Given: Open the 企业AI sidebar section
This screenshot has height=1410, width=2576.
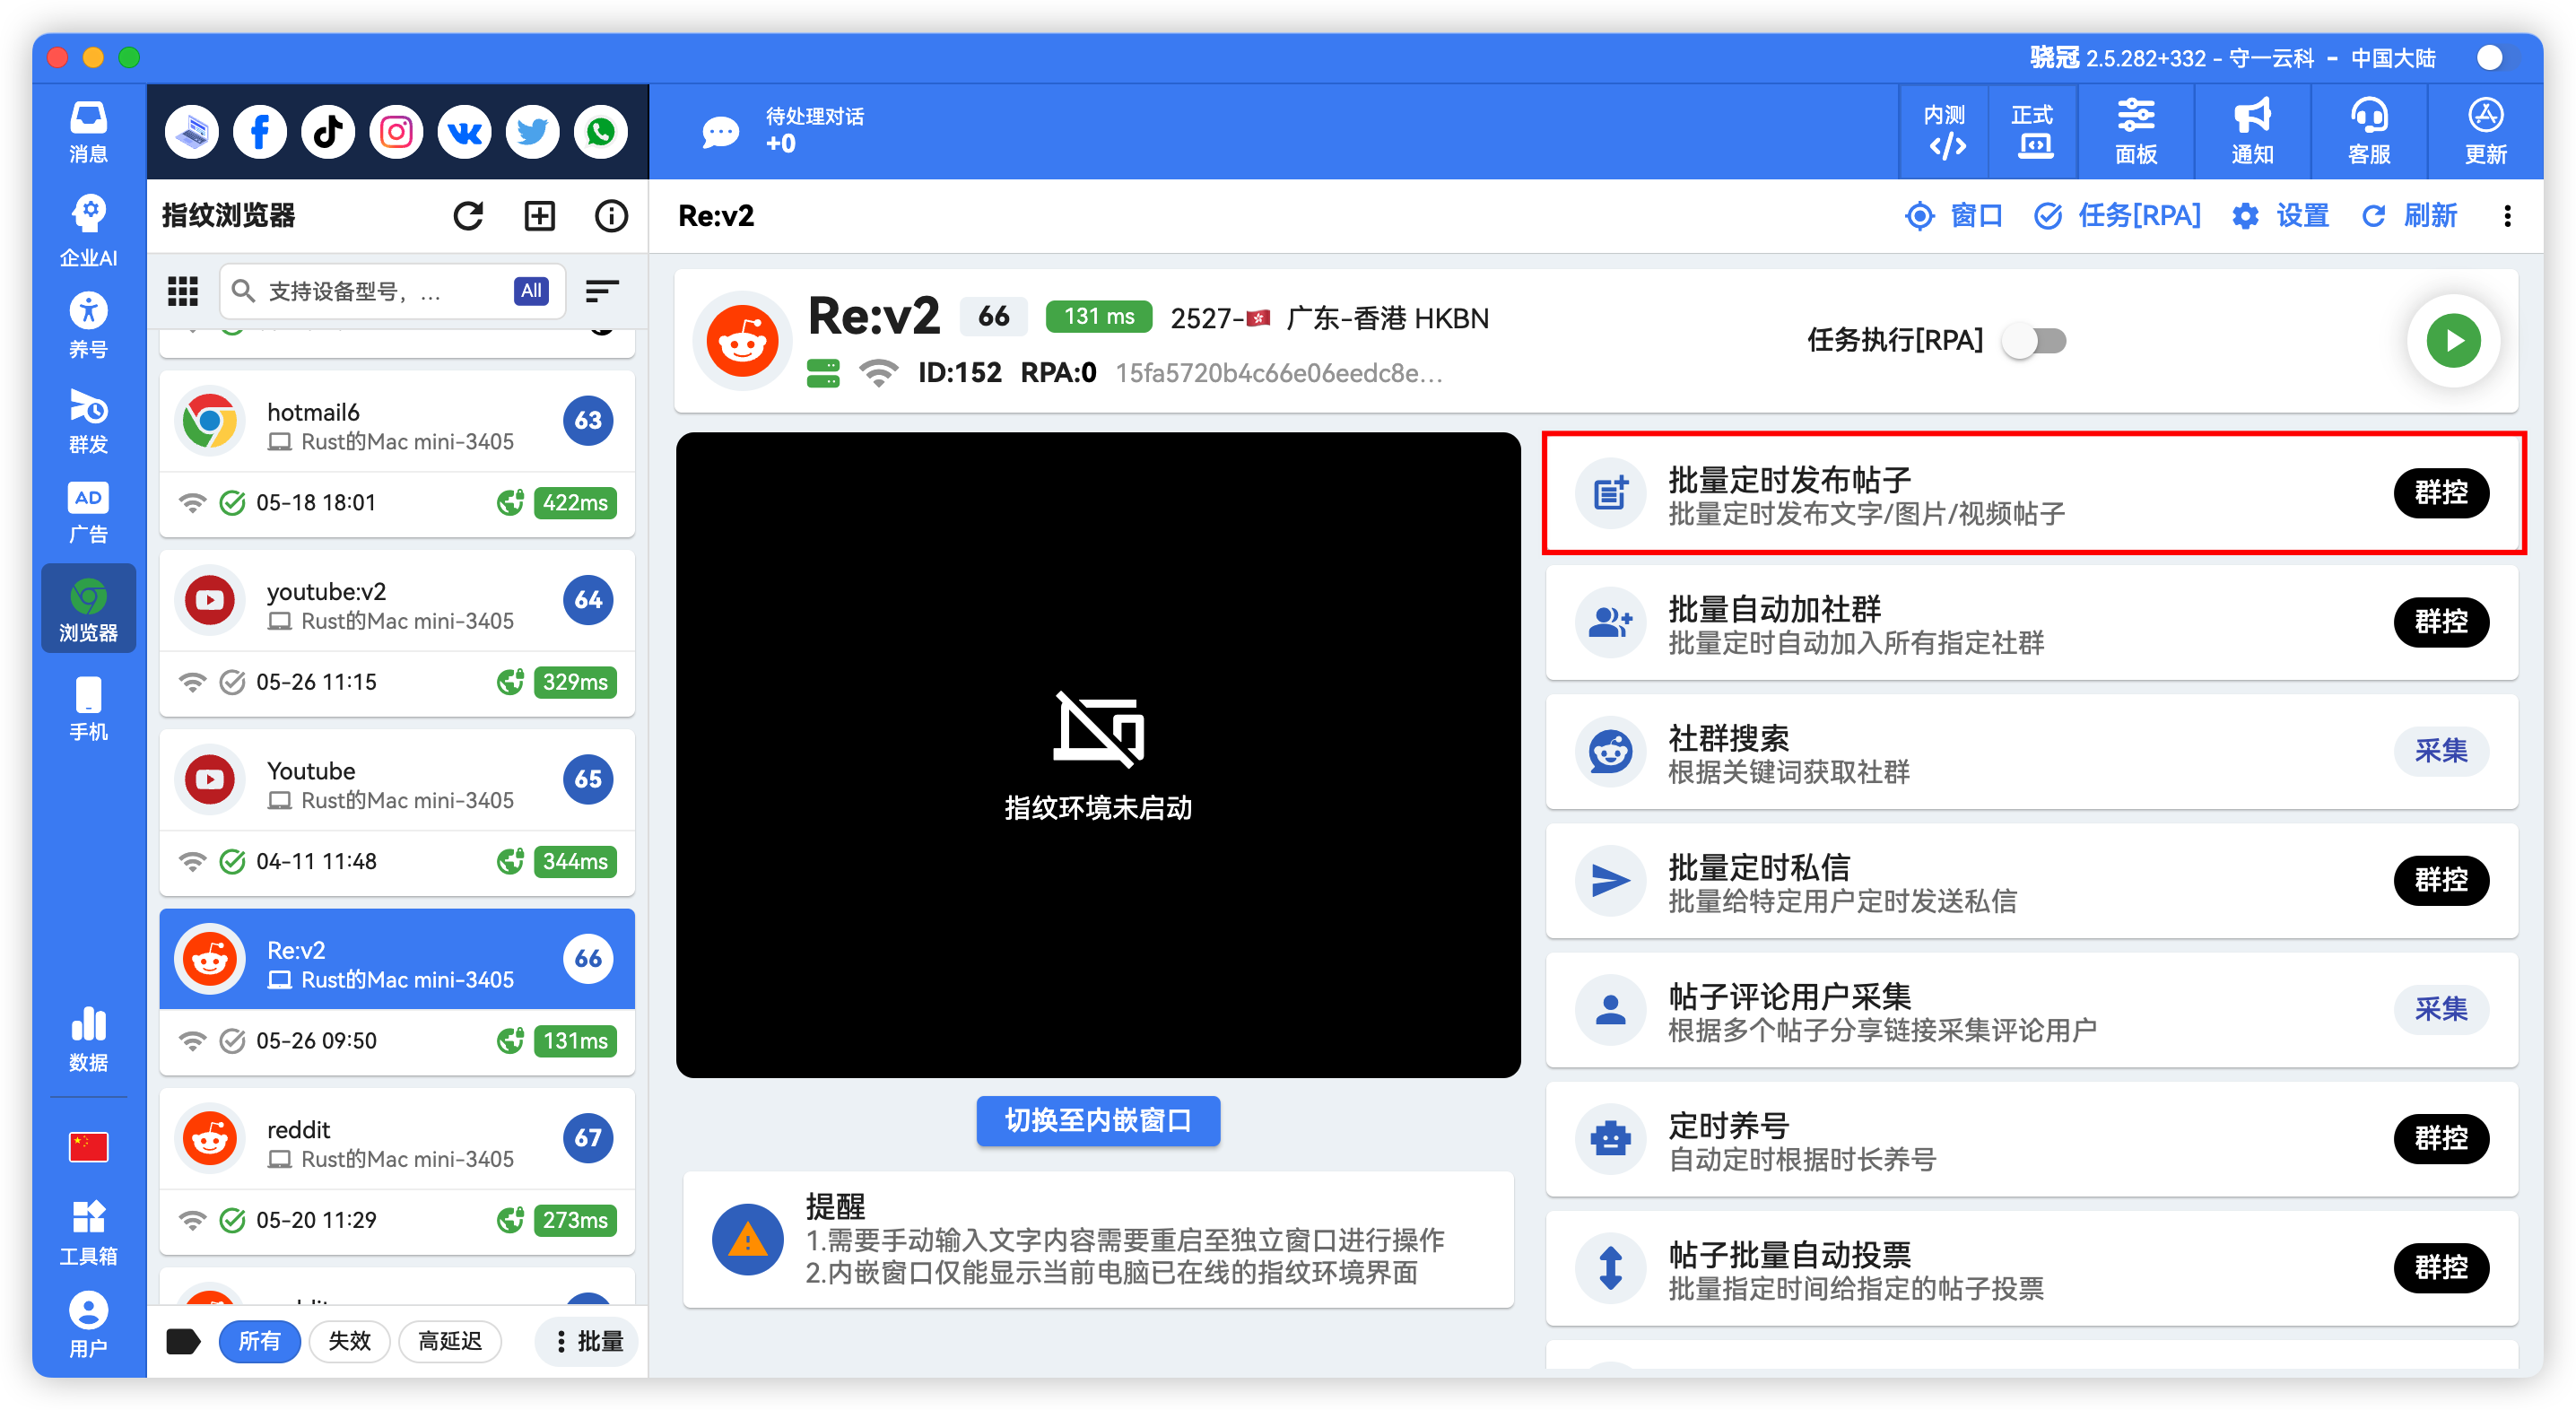Looking at the screenshot, I should tap(88, 230).
